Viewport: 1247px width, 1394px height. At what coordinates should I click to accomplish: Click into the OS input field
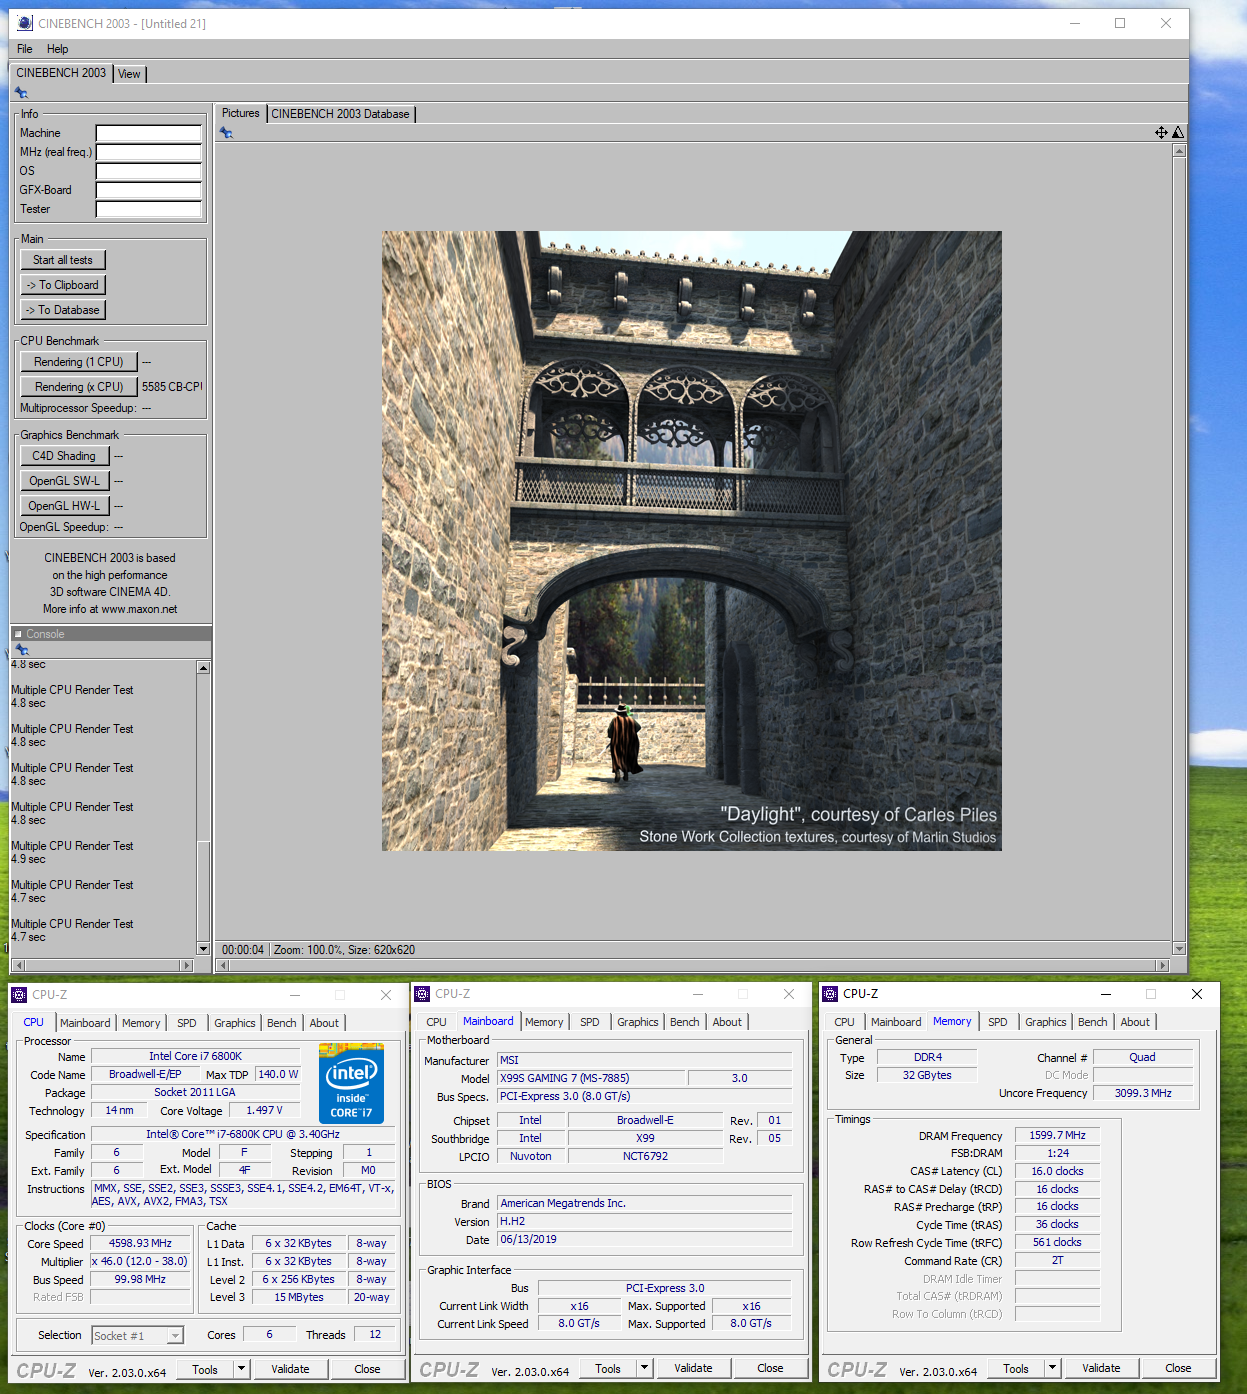[149, 171]
